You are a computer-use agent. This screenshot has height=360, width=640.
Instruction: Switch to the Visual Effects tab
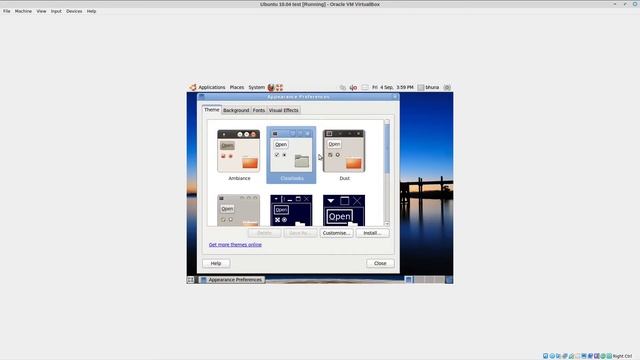[284, 110]
